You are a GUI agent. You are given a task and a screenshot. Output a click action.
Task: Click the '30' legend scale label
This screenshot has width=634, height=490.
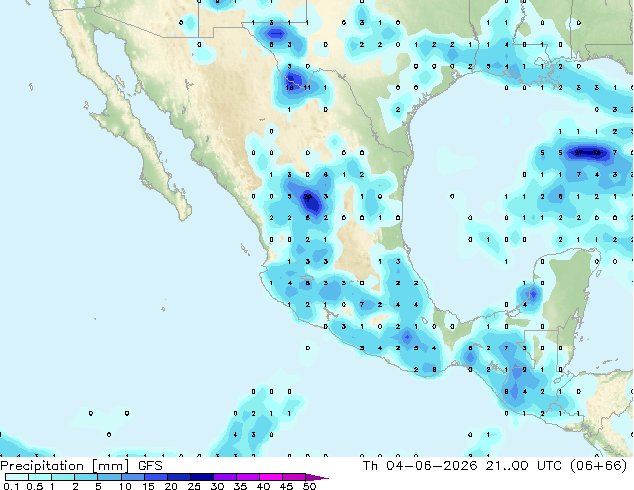pyautogui.click(x=217, y=486)
